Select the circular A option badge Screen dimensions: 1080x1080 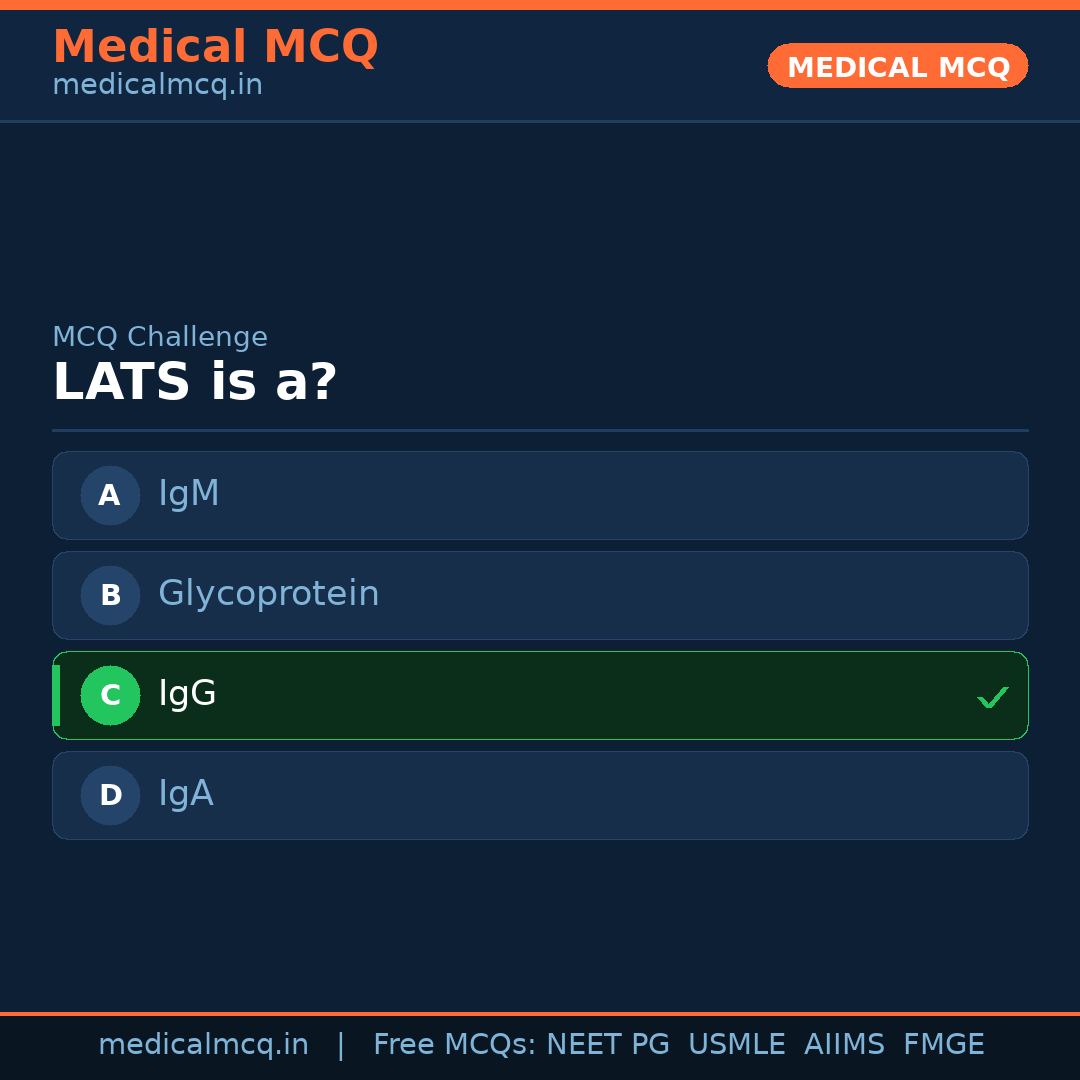point(110,495)
